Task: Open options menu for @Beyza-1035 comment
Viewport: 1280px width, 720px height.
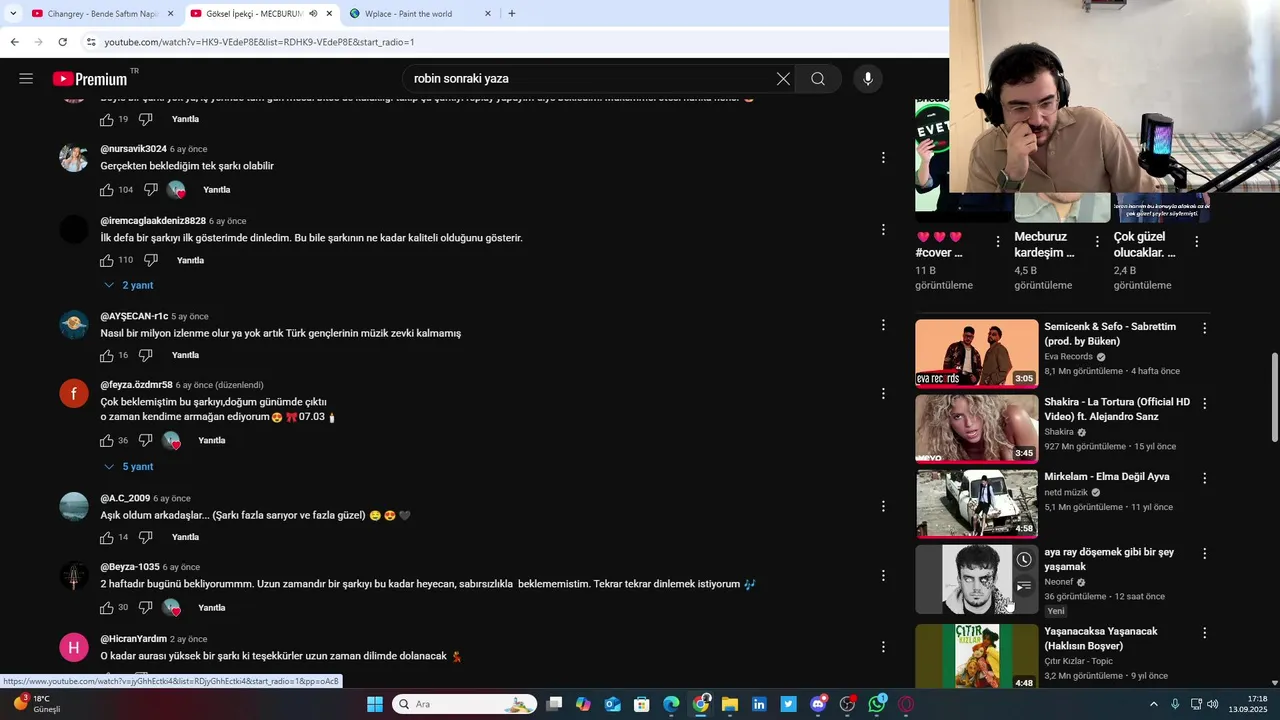Action: pyautogui.click(x=883, y=576)
